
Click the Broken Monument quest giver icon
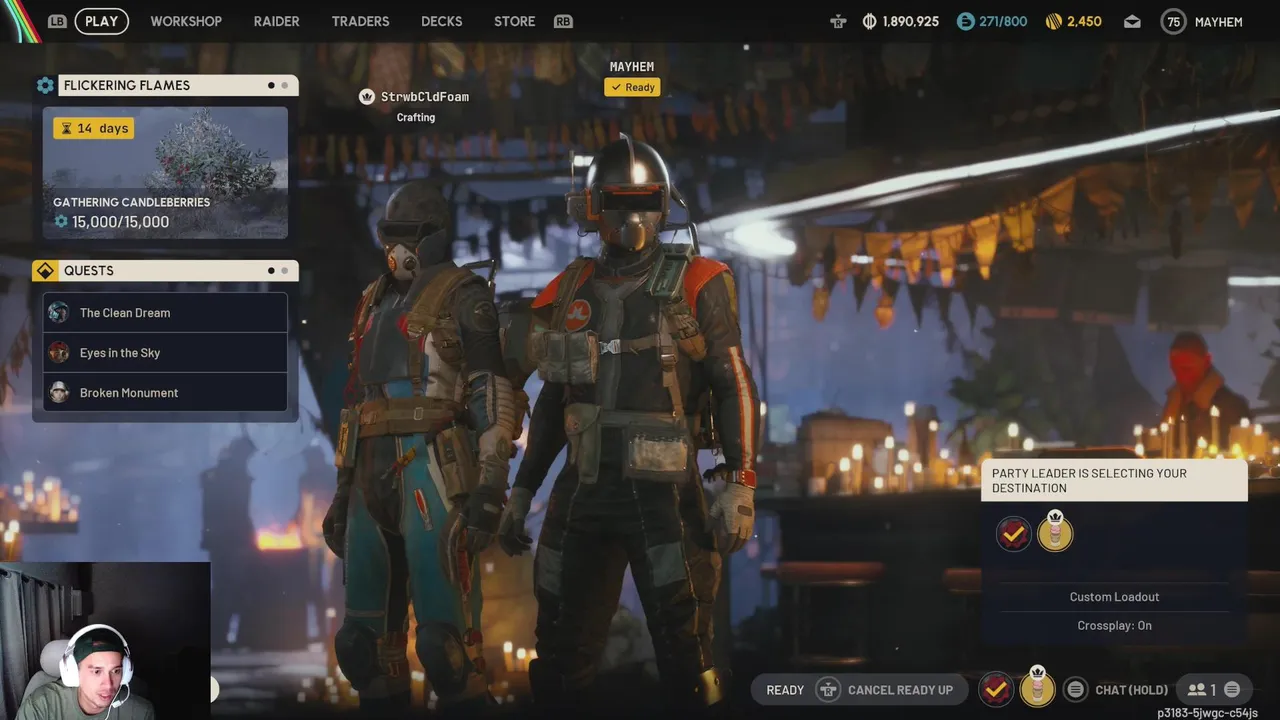[59, 392]
